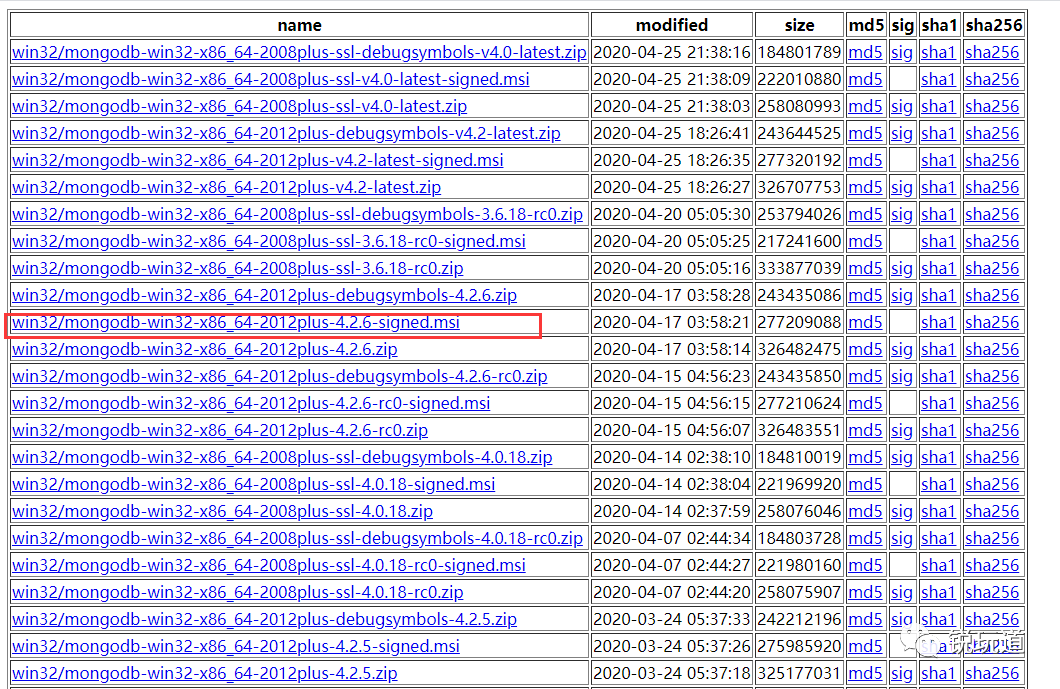Open sha1 link for 4.2.6-rc0-signed.msi
Viewport: 1060px width, 689px height.
(938, 404)
